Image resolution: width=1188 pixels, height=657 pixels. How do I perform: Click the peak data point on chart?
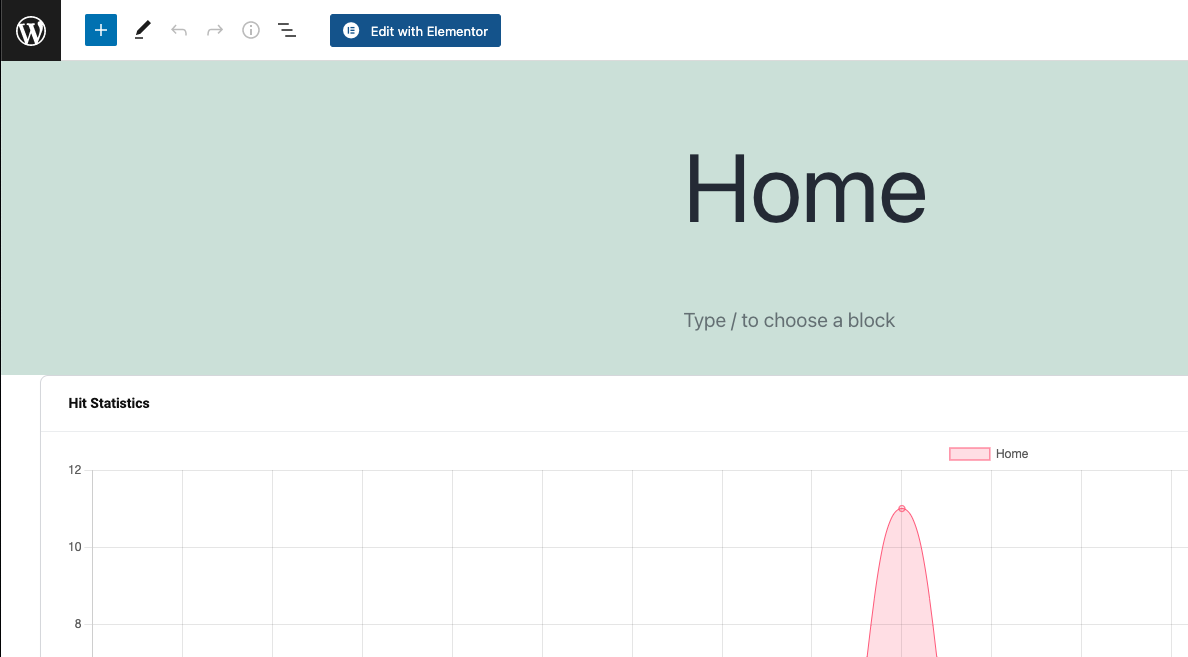point(902,508)
